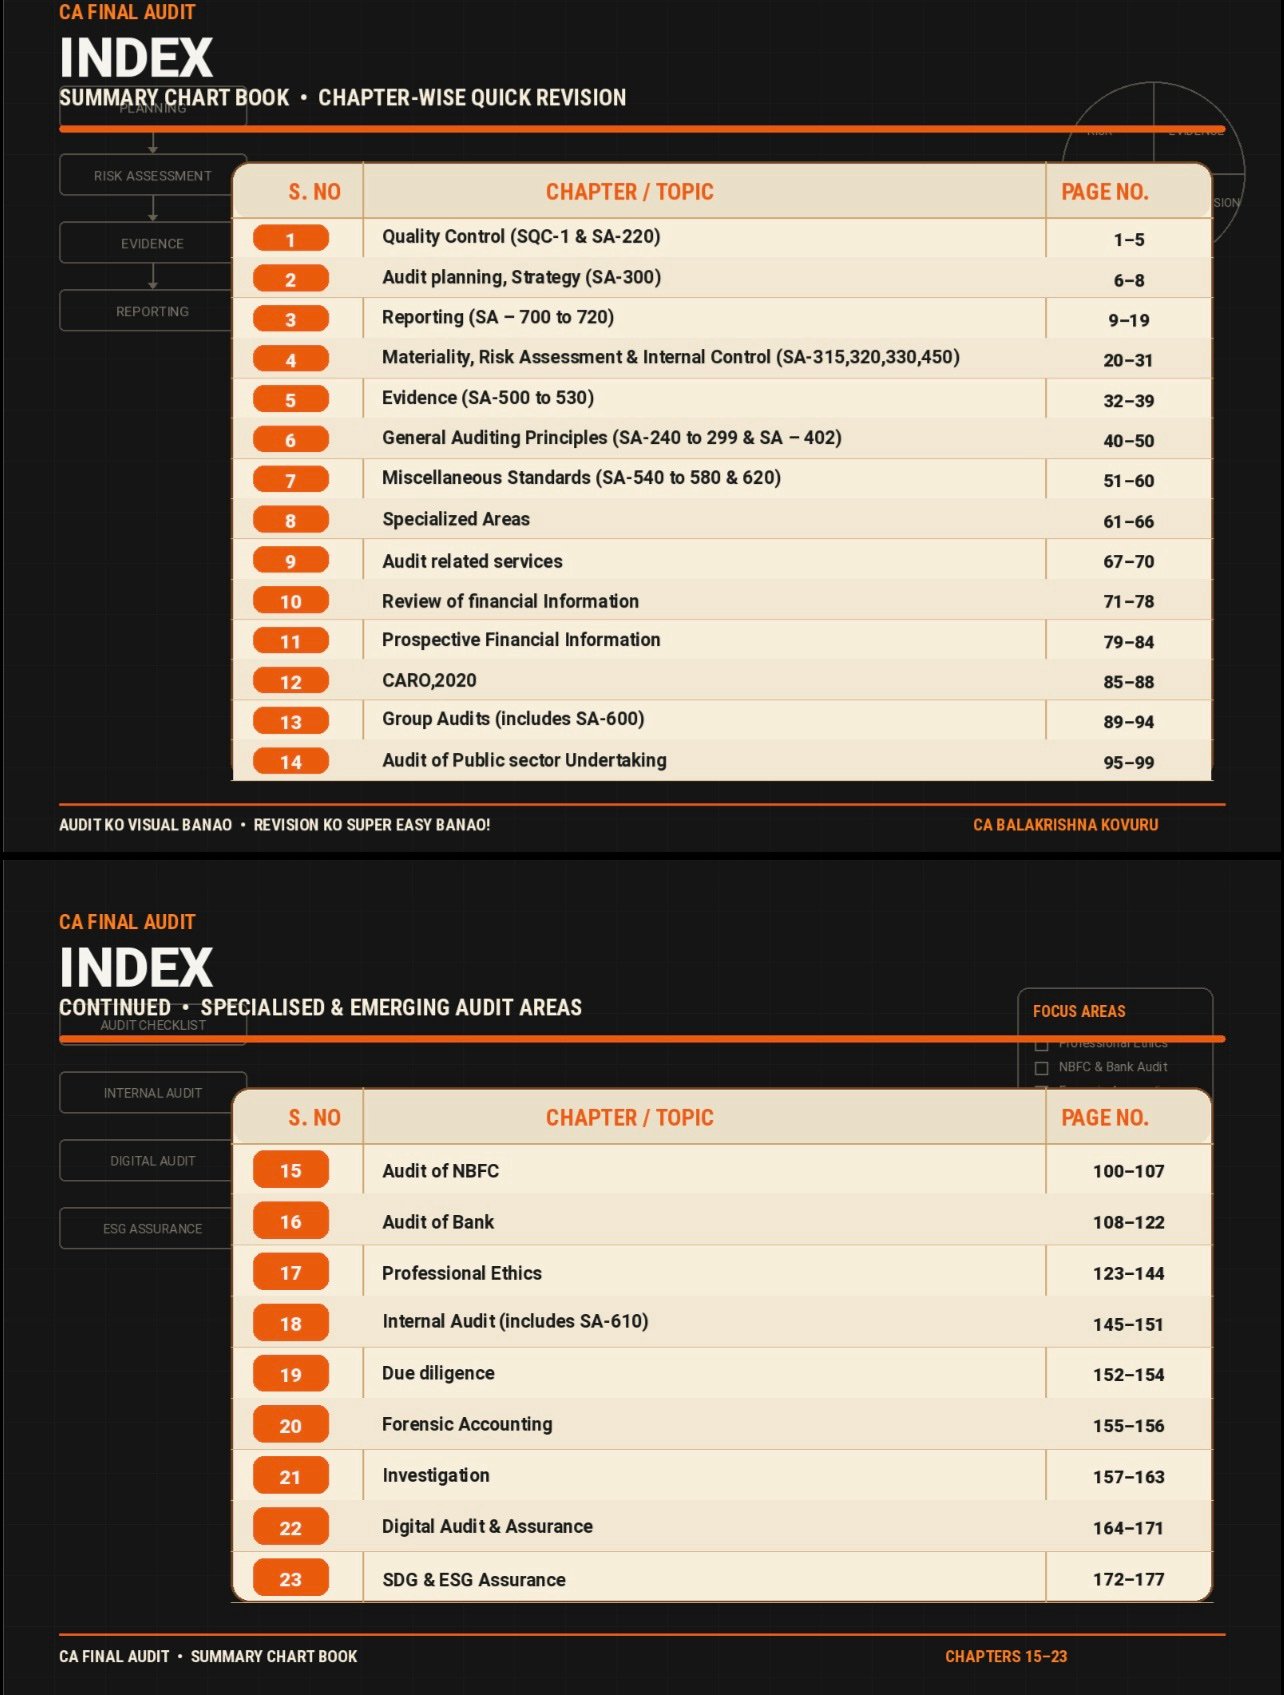This screenshot has width=1284, height=1695.
Task: Click 'Digital Audit & Assurance' topic
Action: (487, 1526)
